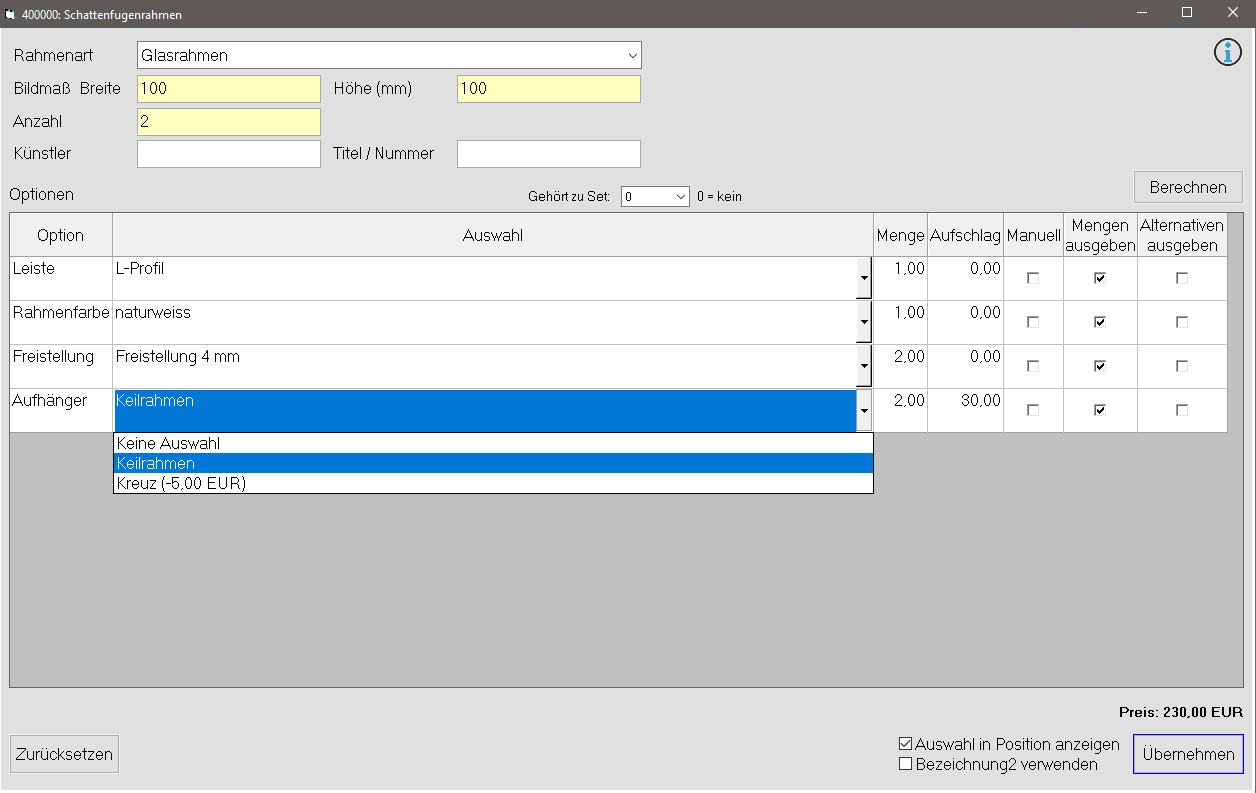Open the Gehört zu Set dropdown

[681, 197]
